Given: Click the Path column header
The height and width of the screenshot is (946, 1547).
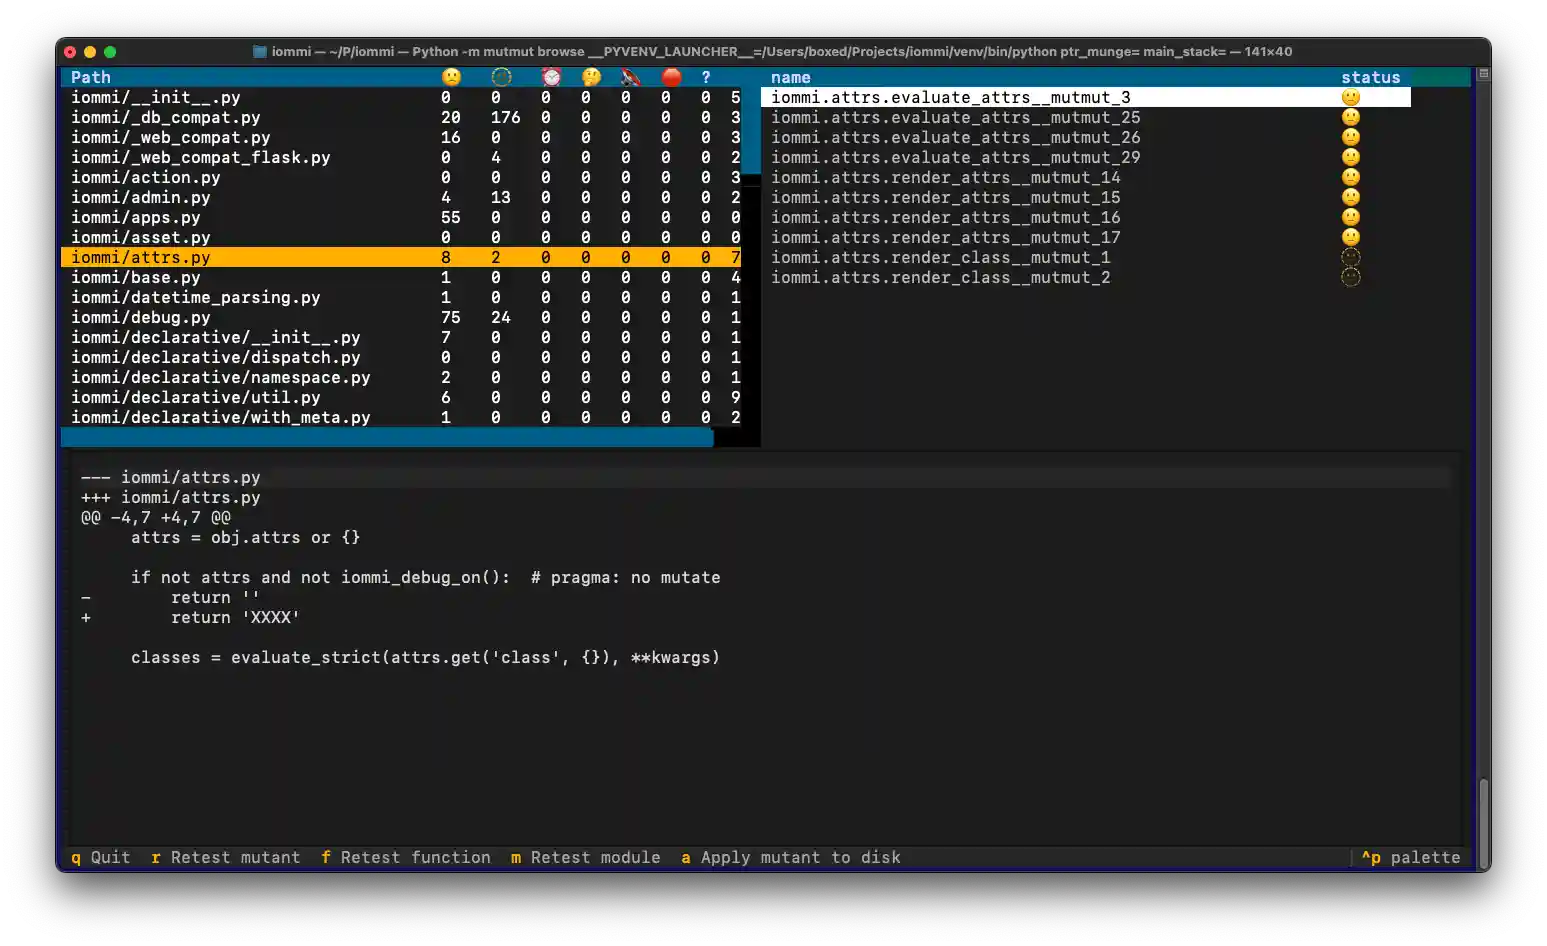Looking at the screenshot, I should pos(91,77).
